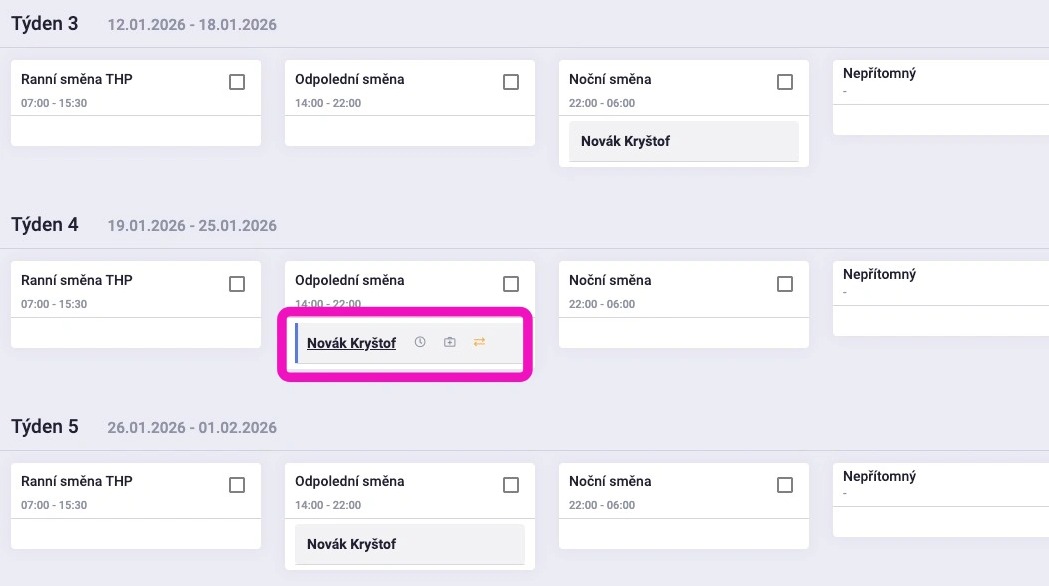This screenshot has height=586, width=1049.
Task: Click the medical bag icon in Týden 4
Action: point(450,342)
